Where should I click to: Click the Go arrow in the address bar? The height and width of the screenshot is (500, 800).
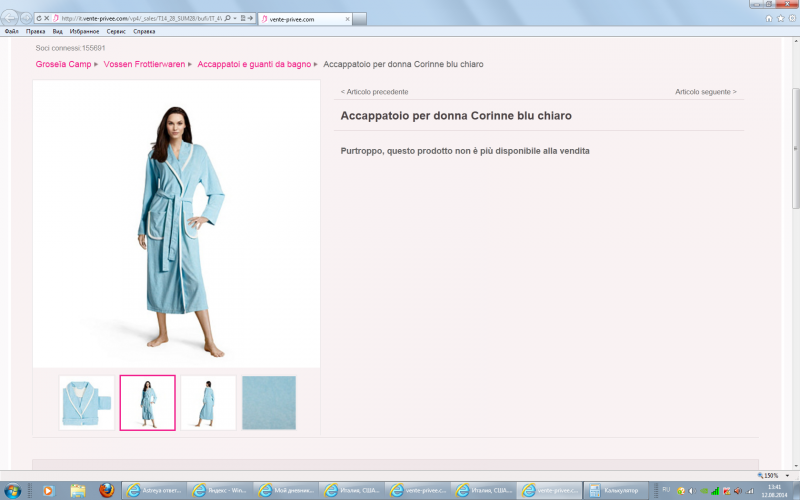(251, 18)
